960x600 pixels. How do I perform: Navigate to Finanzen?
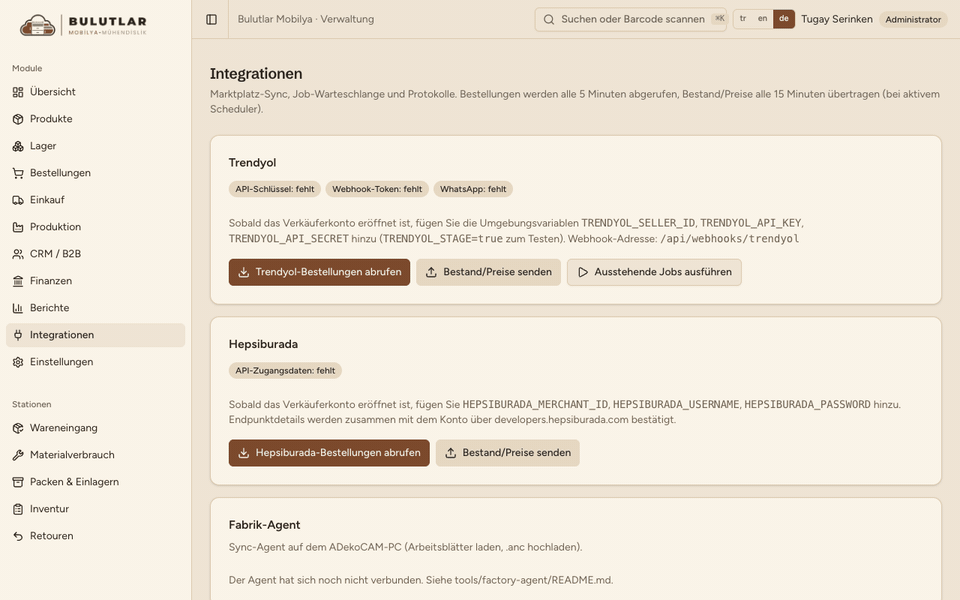(x=96, y=281)
